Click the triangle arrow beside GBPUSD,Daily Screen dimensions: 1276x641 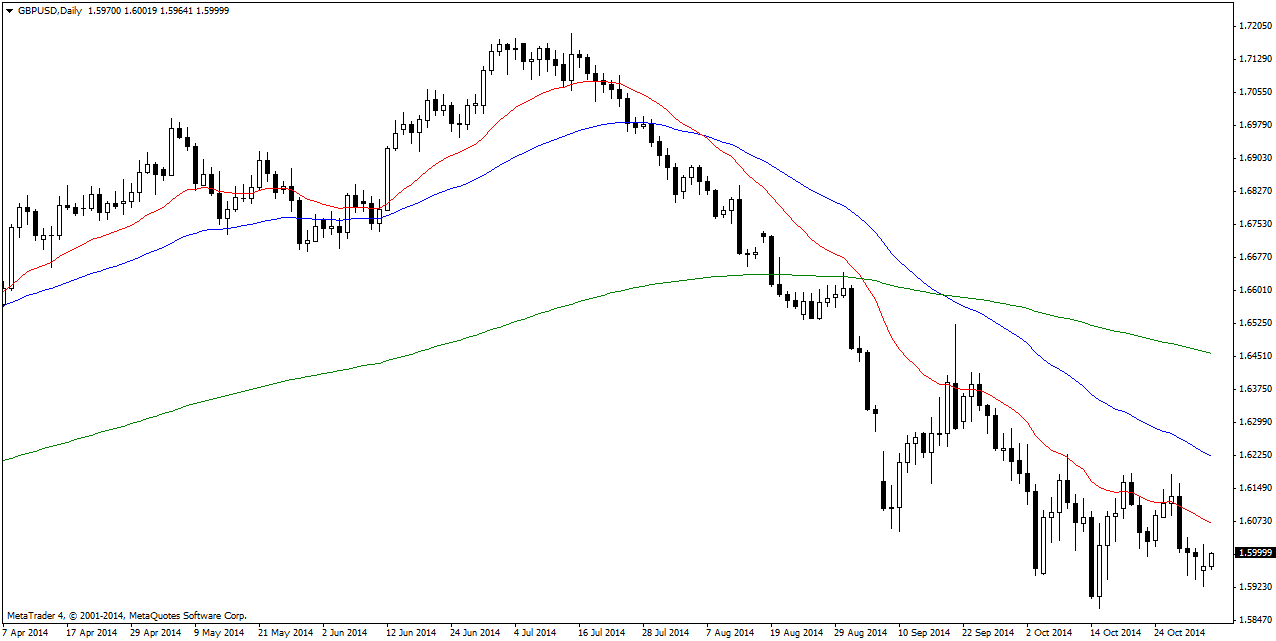point(9,8)
